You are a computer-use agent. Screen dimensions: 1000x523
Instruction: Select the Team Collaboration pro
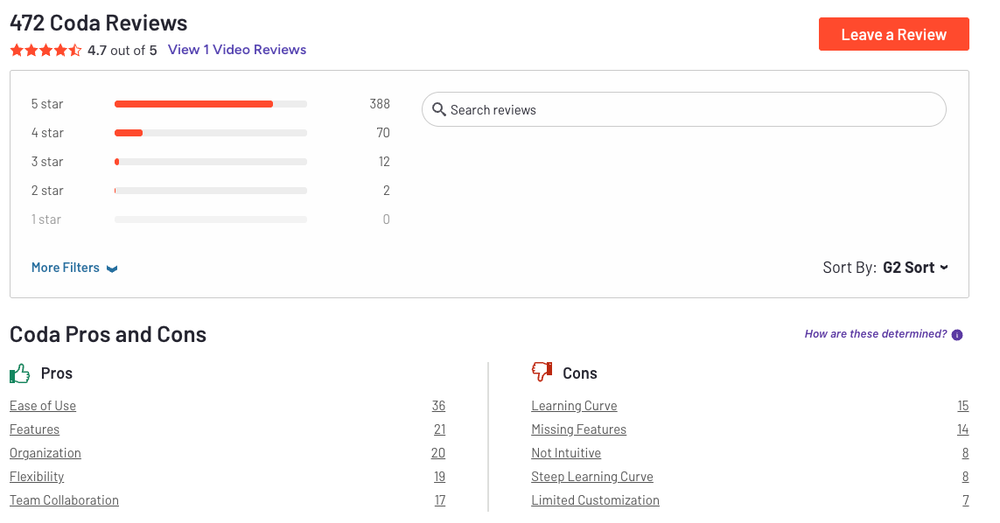64,500
